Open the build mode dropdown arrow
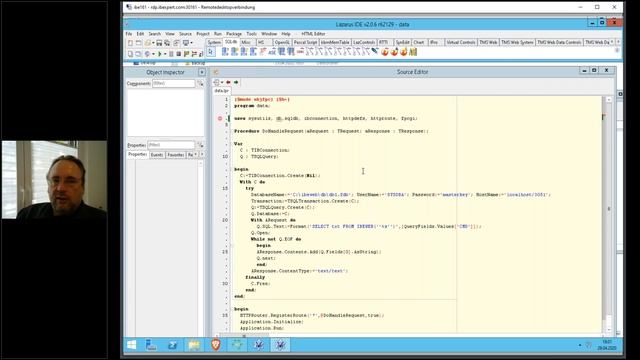 click(153, 54)
